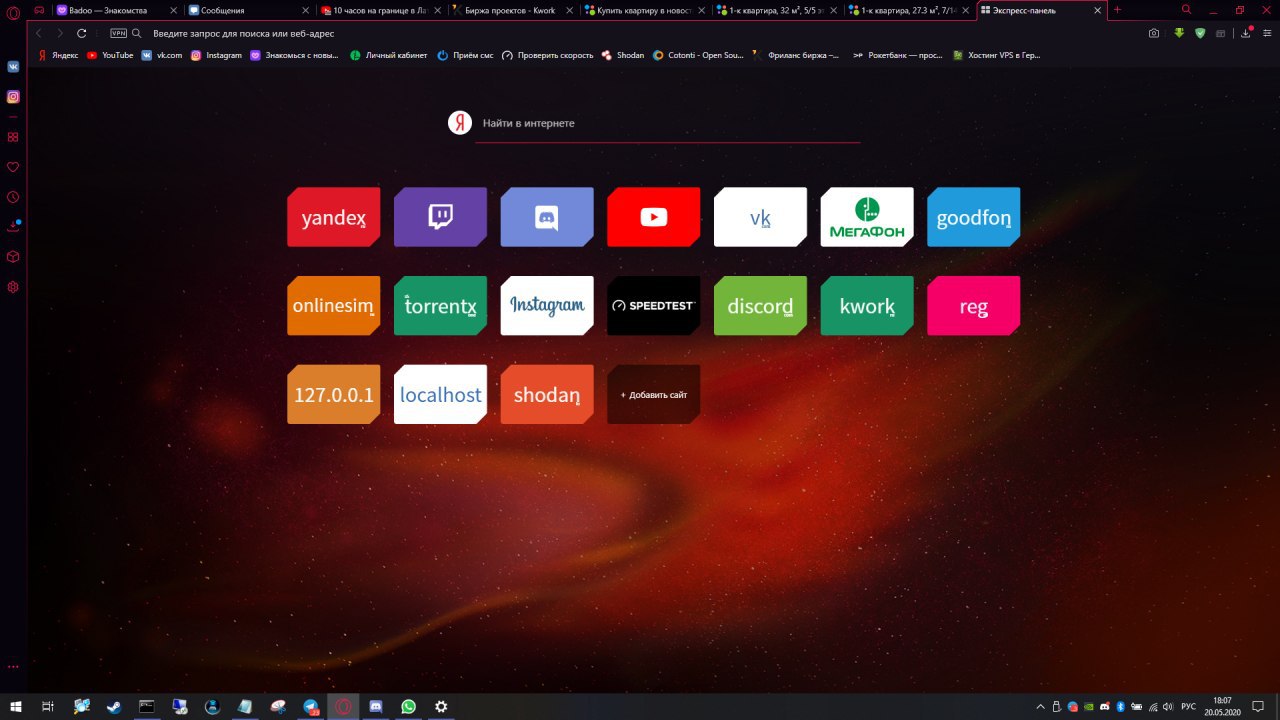The image size is (1280, 720).
Task: Switch to the 1-к квартира, 32 м² tab
Action: point(777,10)
